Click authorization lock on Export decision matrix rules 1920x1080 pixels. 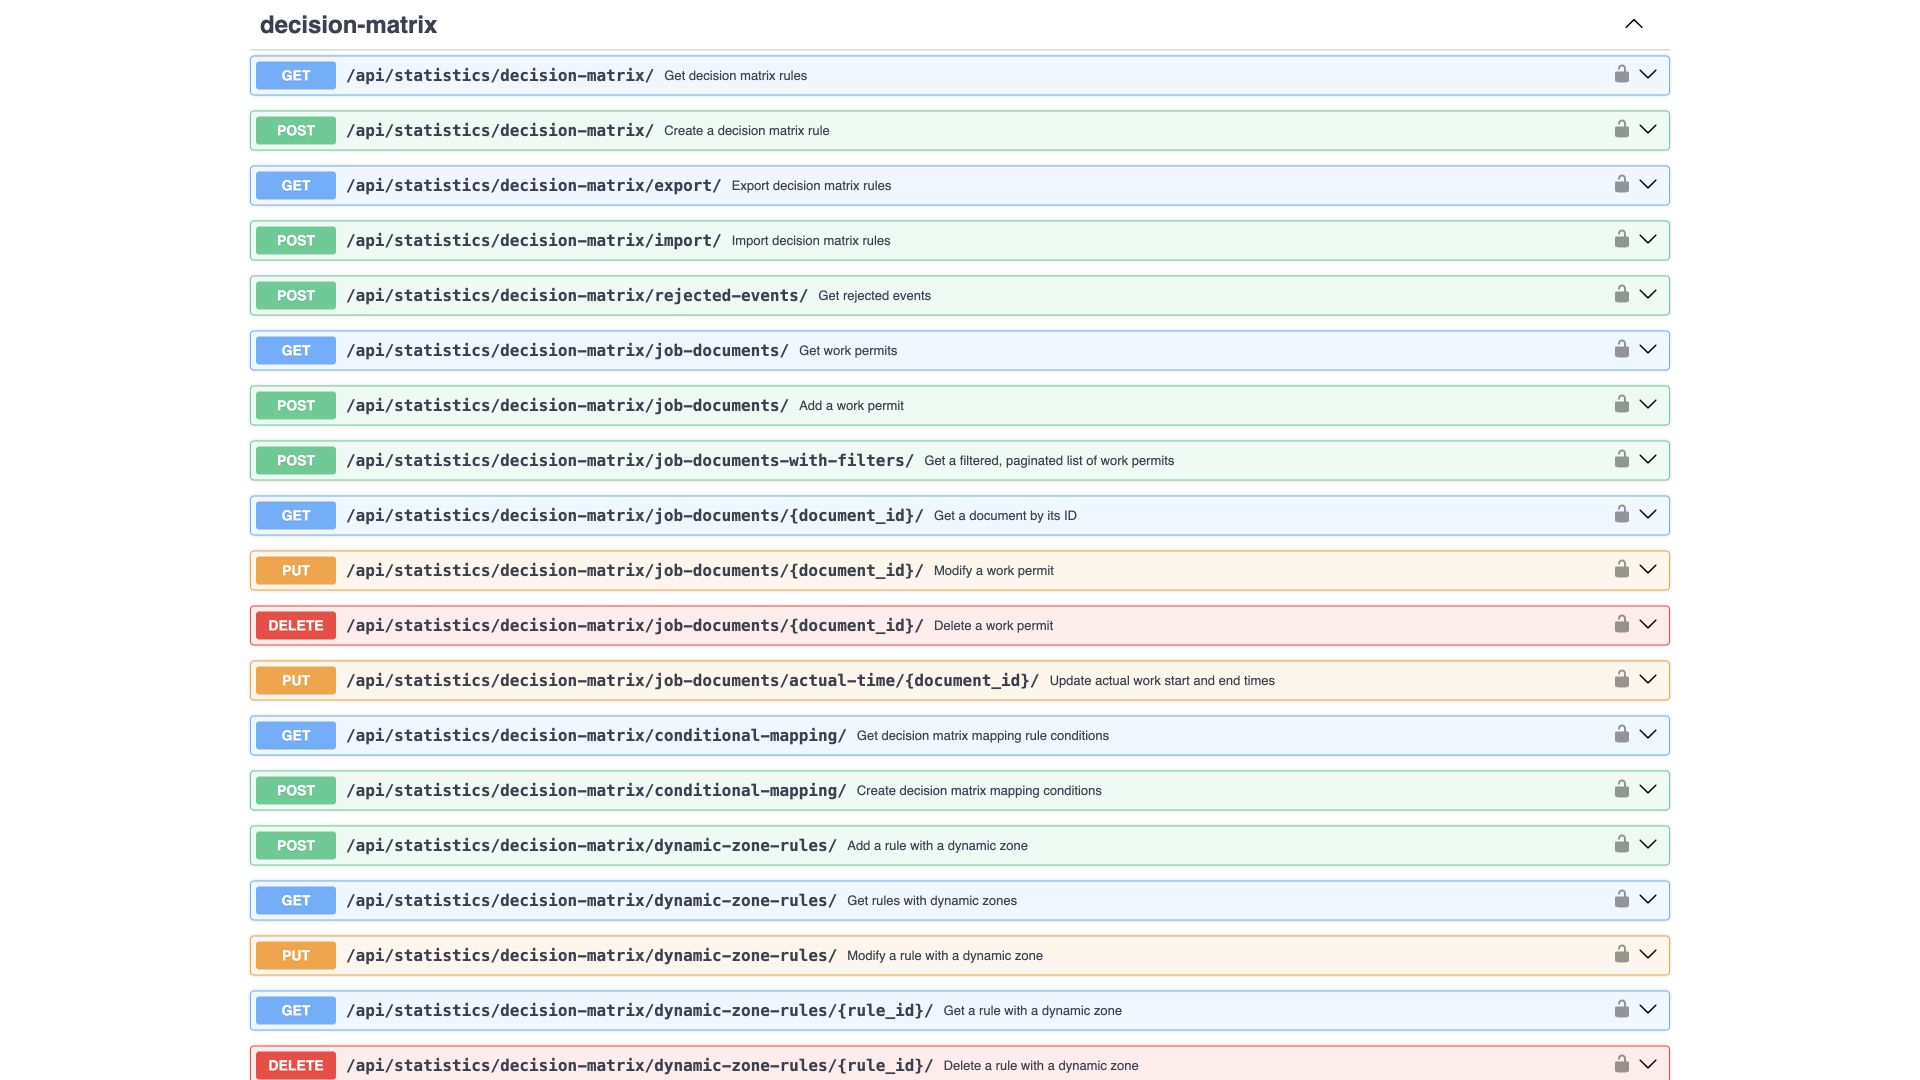click(x=1621, y=184)
